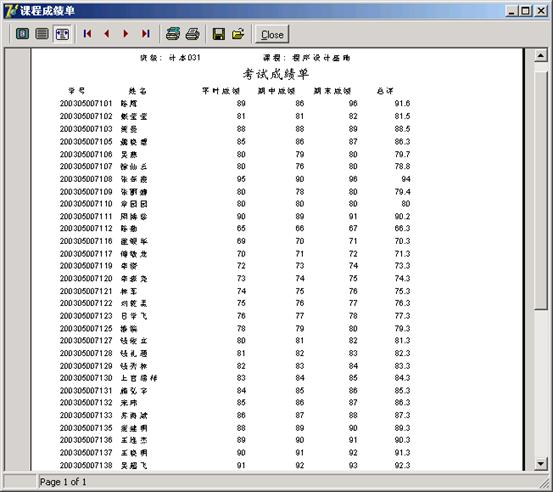Screen dimensions: 553x492
Task: Click the 考试成绩单 report title
Action: click(x=275, y=74)
